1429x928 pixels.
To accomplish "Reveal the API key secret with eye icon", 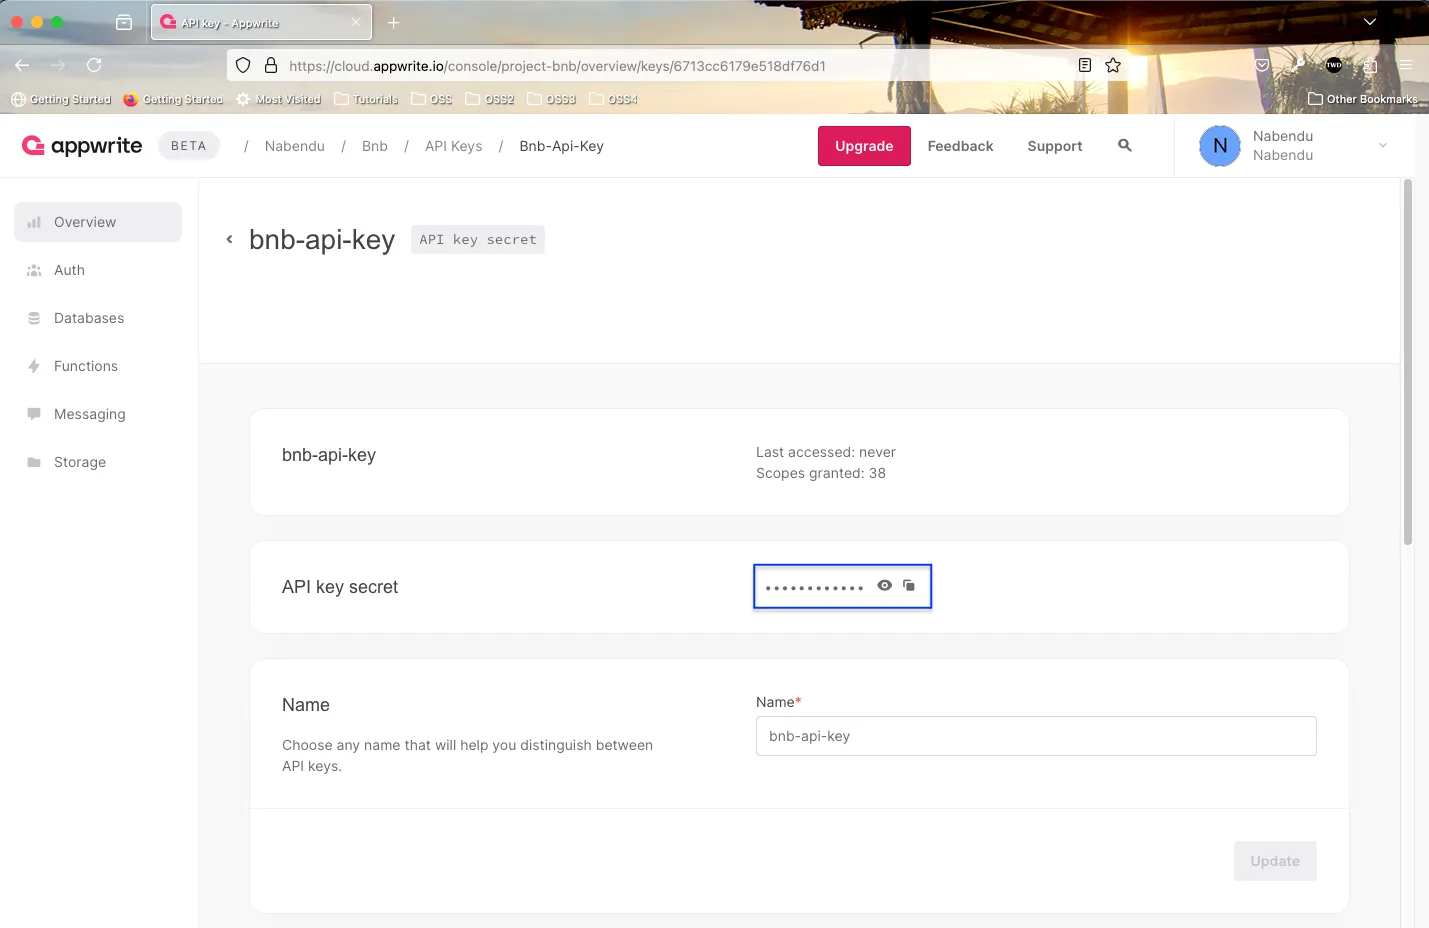I will 884,586.
